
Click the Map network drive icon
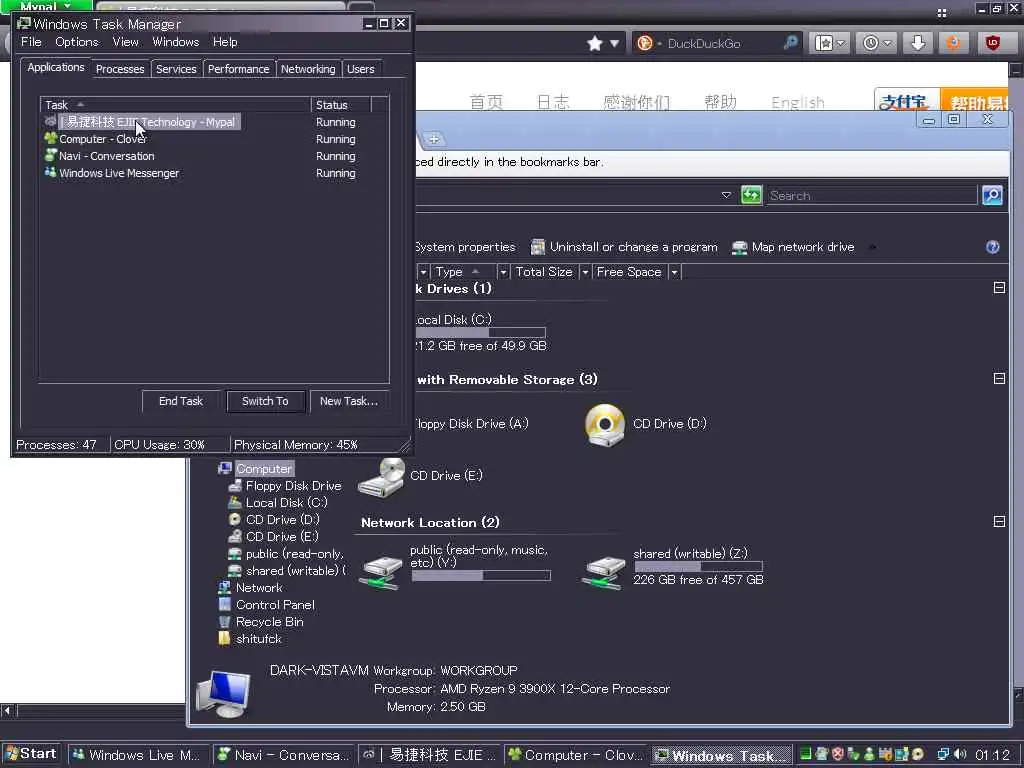click(x=739, y=248)
